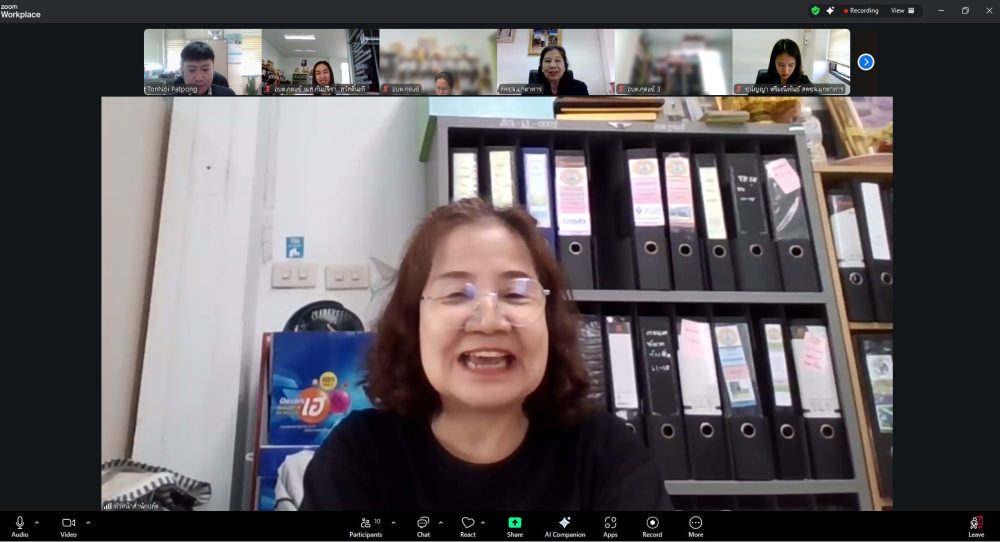Open the More options menu
Screen dimensions: 1000x542
coord(695,524)
